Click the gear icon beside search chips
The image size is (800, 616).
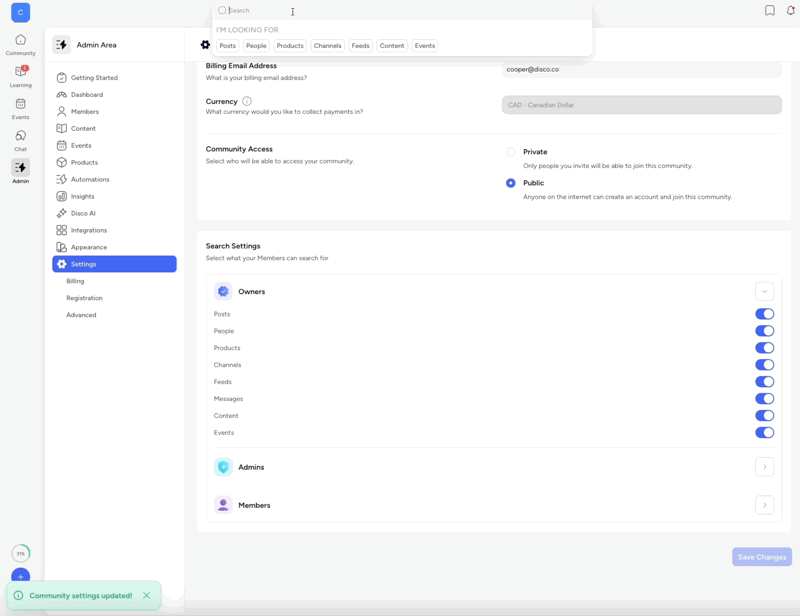click(x=205, y=45)
